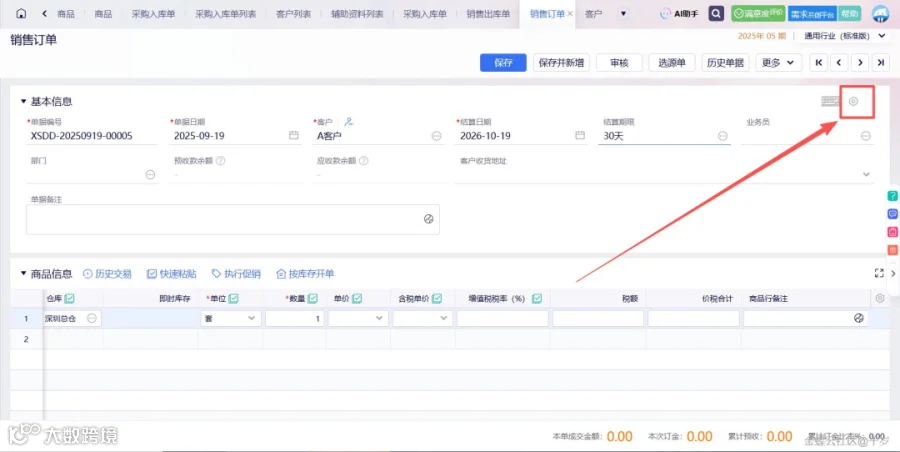Viewport: 900px width, 452px height.
Task: Switch to the 销售出库单 tab
Action: [x=488, y=13]
